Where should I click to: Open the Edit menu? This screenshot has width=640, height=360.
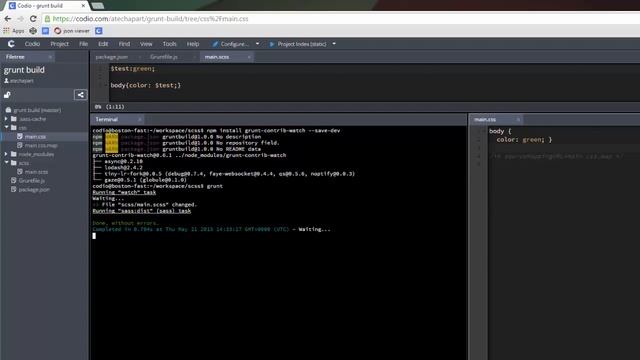pyautogui.click(x=103, y=44)
